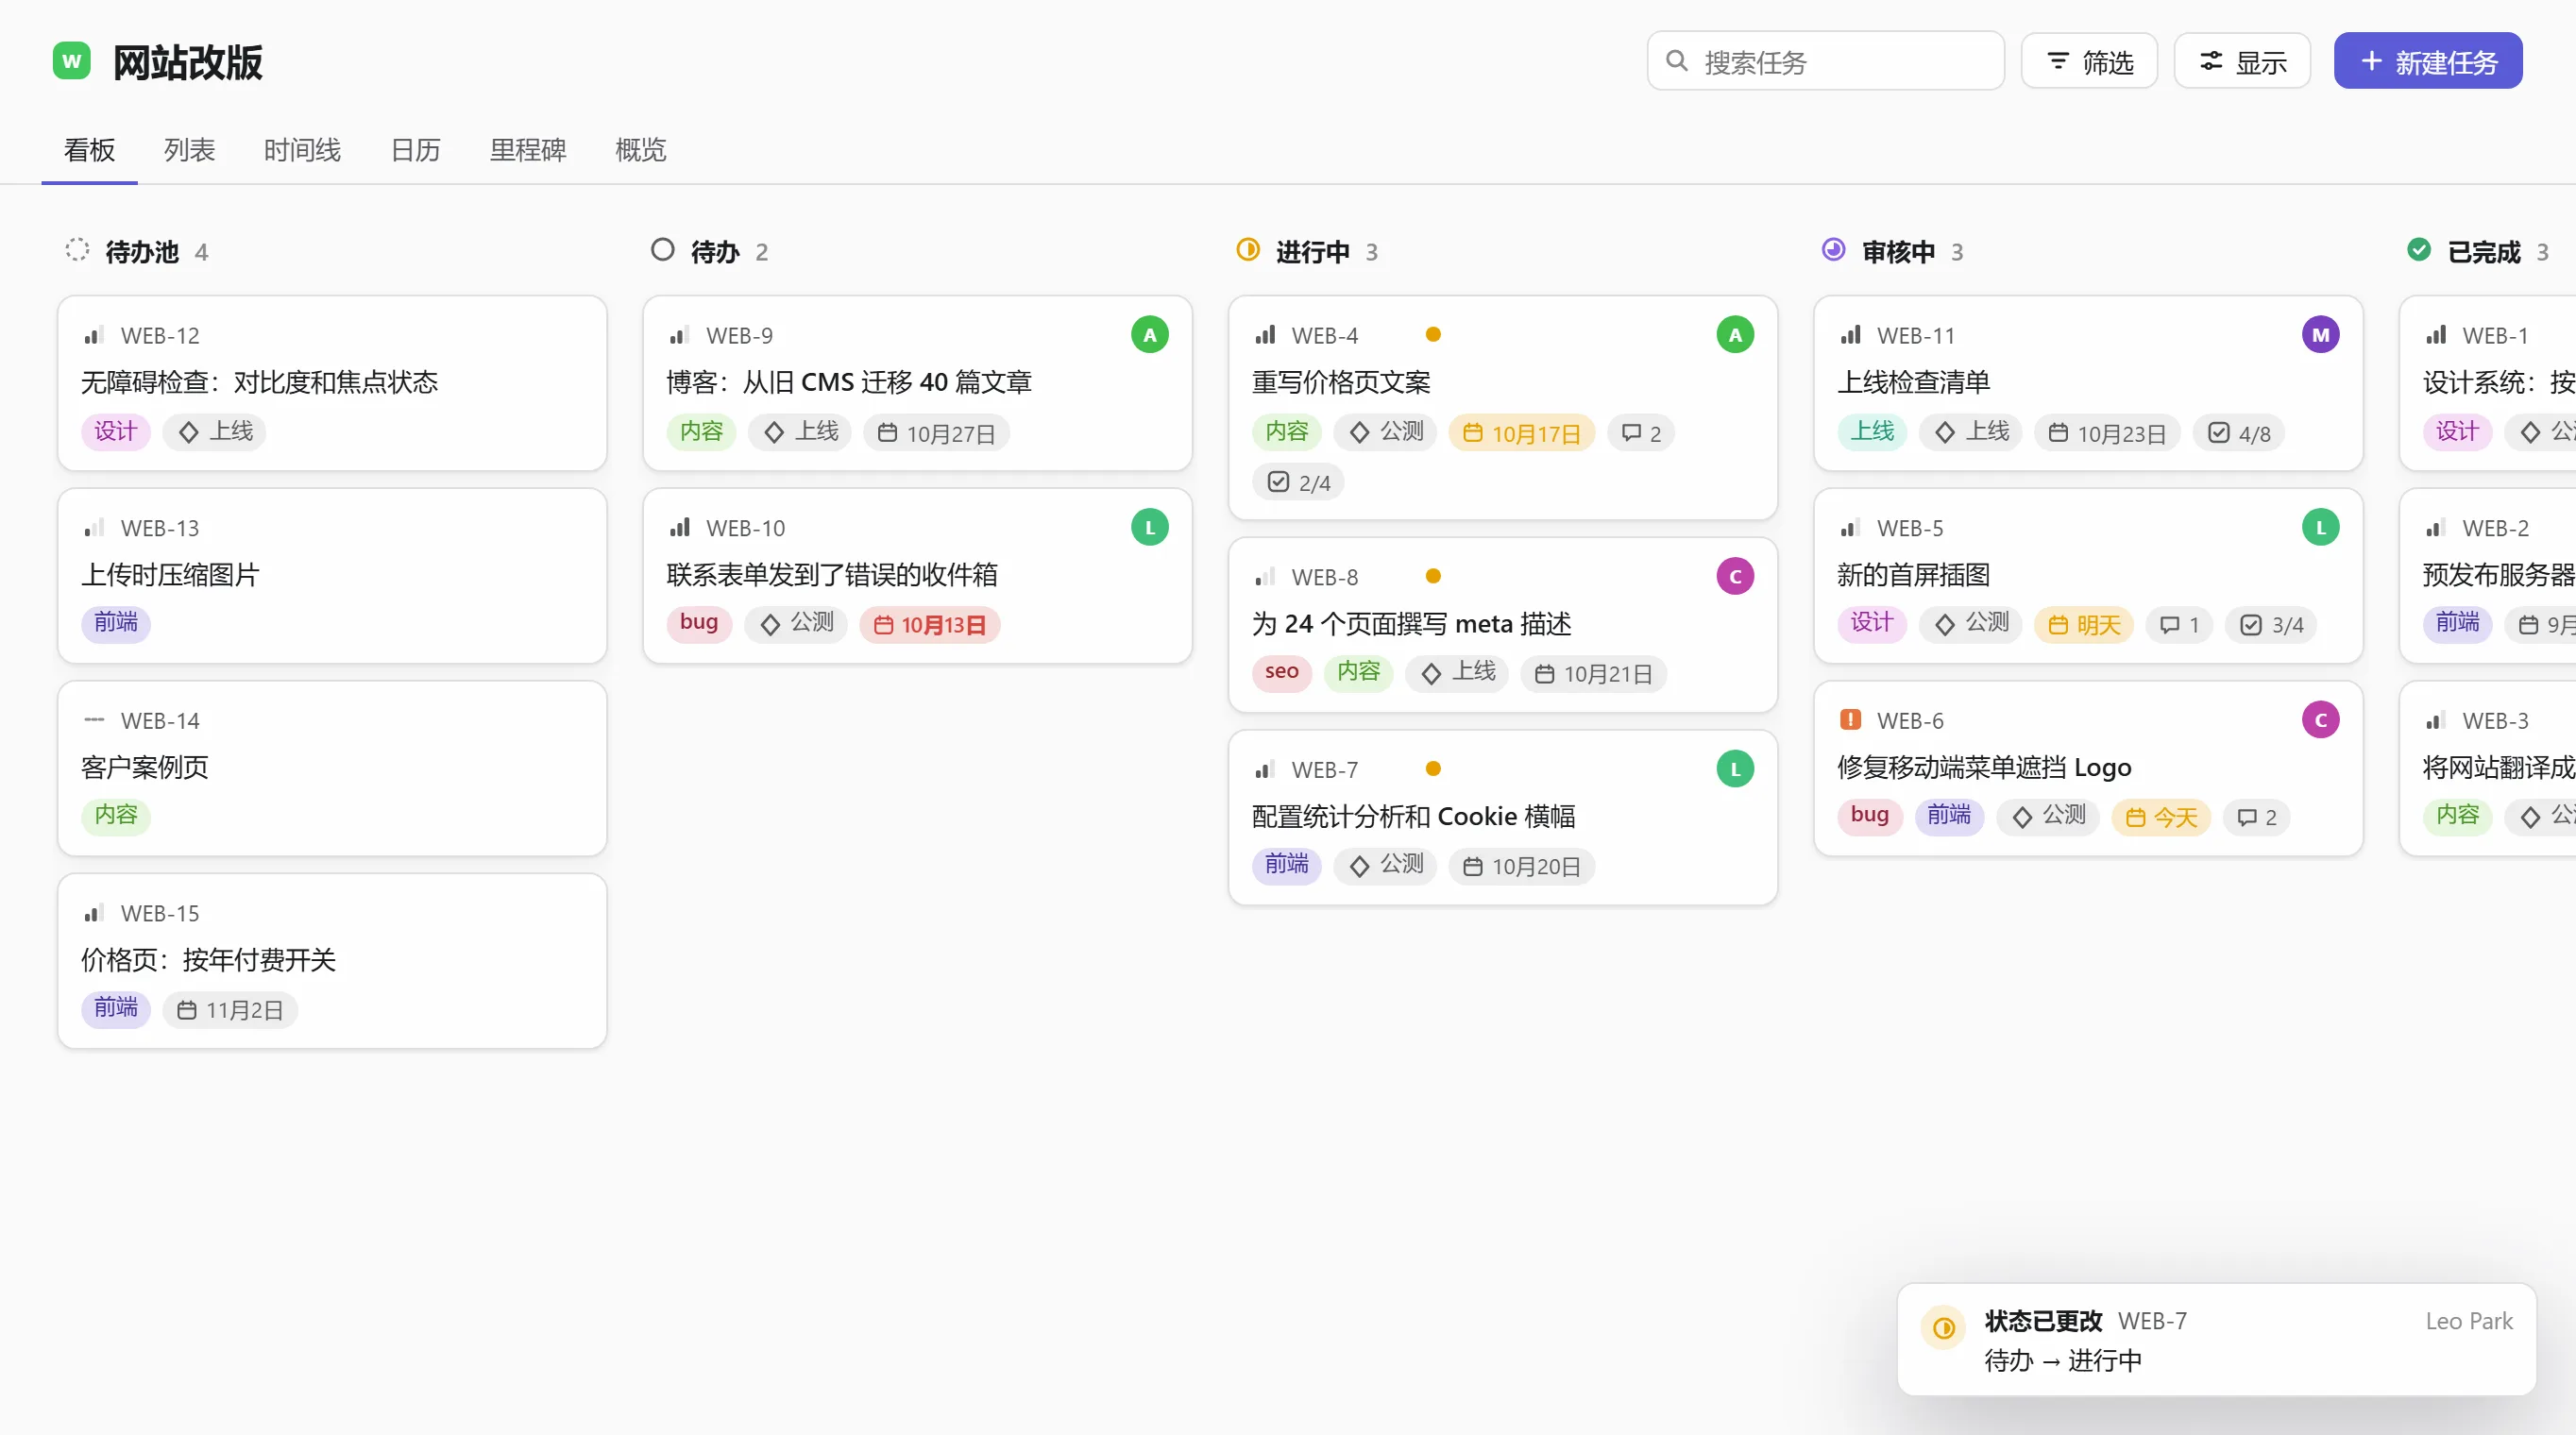
Task: Open the 显示 display options
Action: point(2241,62)
